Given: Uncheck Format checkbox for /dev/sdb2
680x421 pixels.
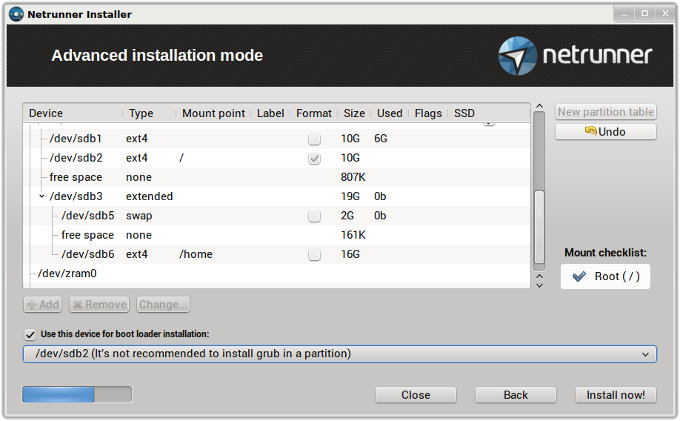Looking at the screenshot, I should (x=314, y=158).
